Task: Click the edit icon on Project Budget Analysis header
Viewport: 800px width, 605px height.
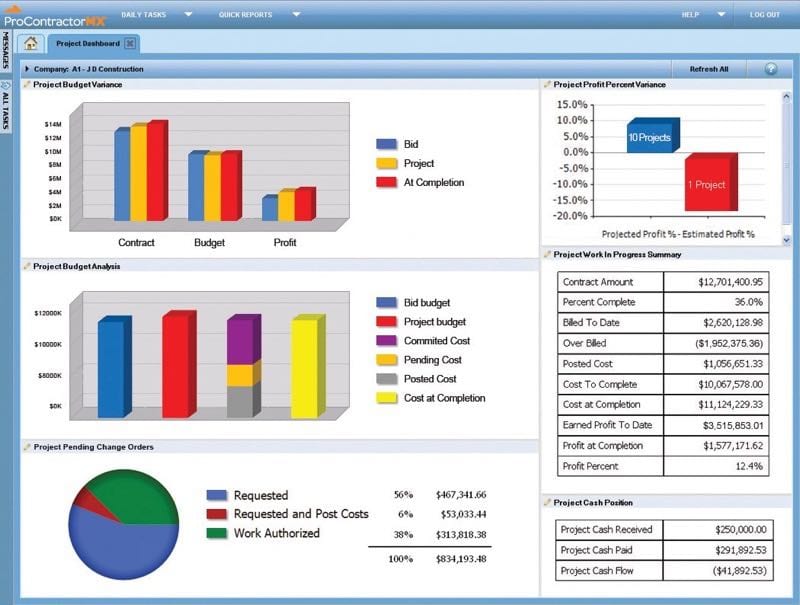Action: [25, 267]
